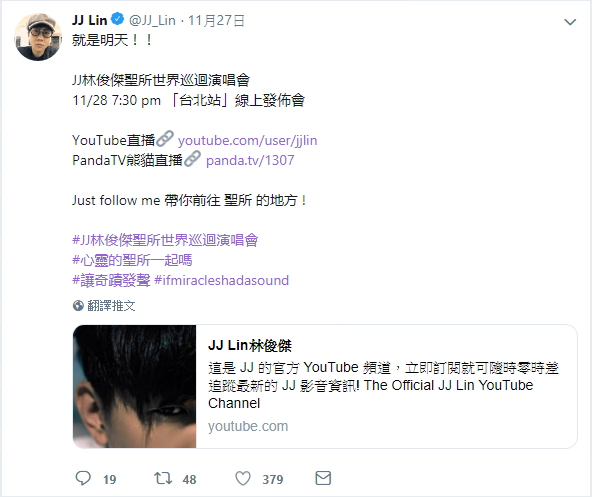
Task: Expand the tweet options chevron menu
Action: [x=570, y=22]
